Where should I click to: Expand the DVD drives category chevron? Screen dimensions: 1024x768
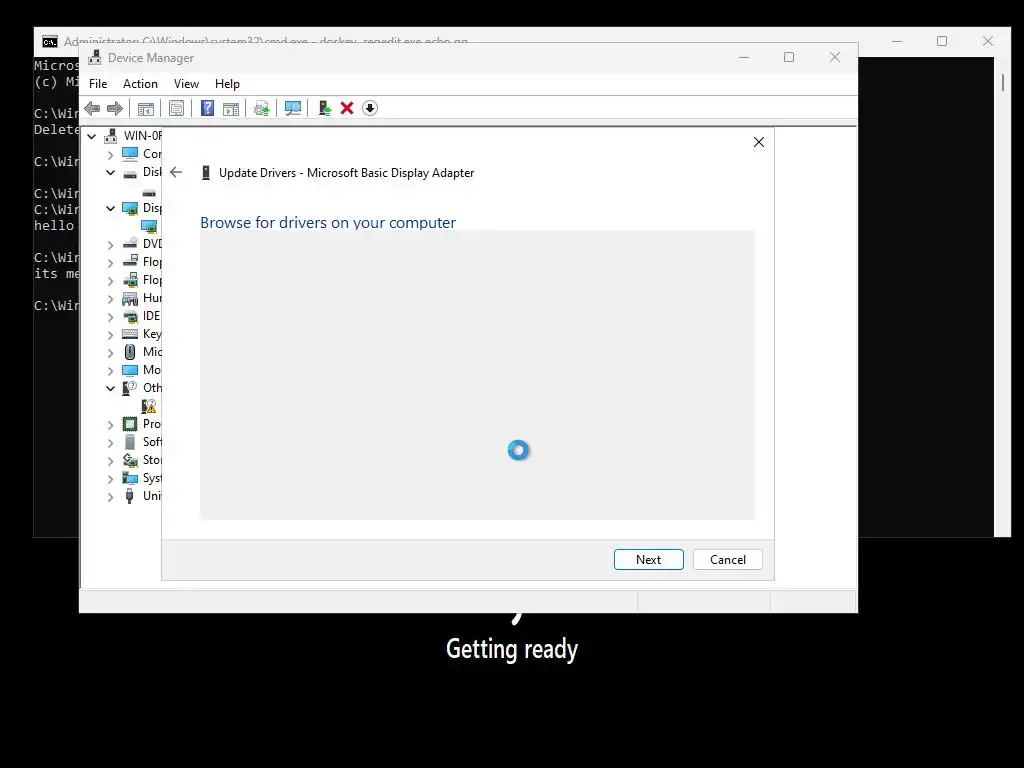110,245
